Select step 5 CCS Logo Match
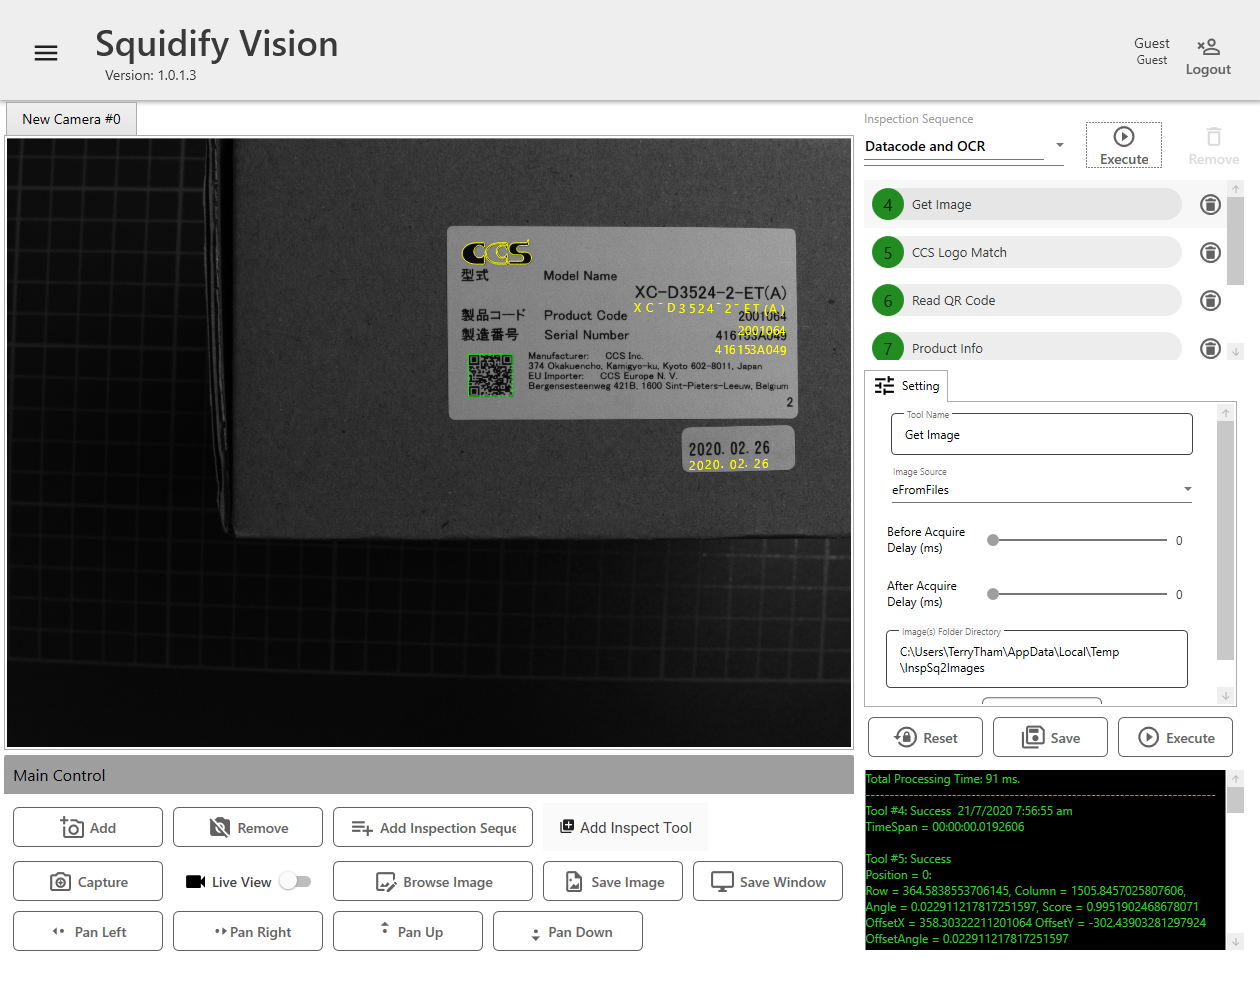1260x982 pixels. pos(1027,252)
